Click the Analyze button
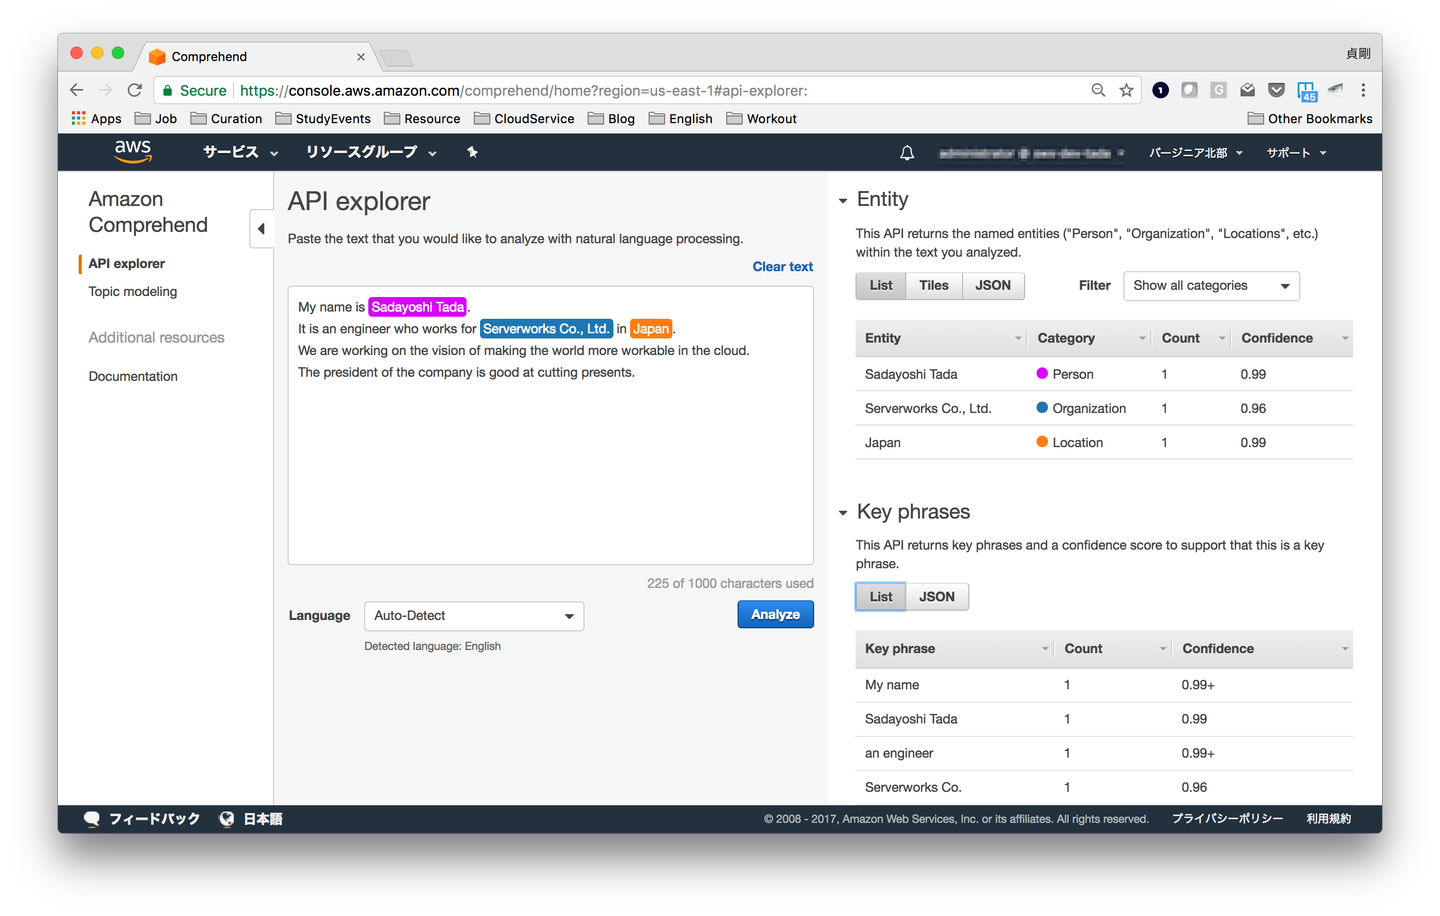Image resolution: width=1440 pixels, height=916 pixels. click(776, 614)
